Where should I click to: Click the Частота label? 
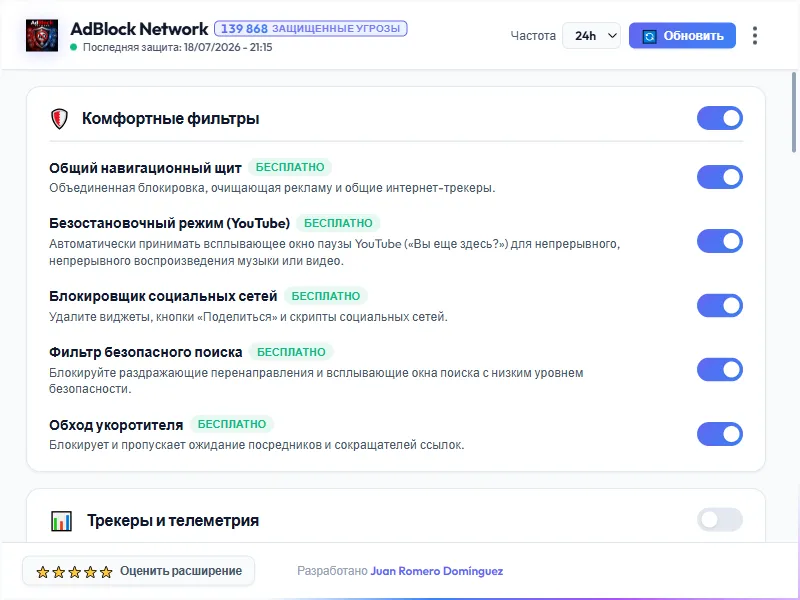[533, 36]
